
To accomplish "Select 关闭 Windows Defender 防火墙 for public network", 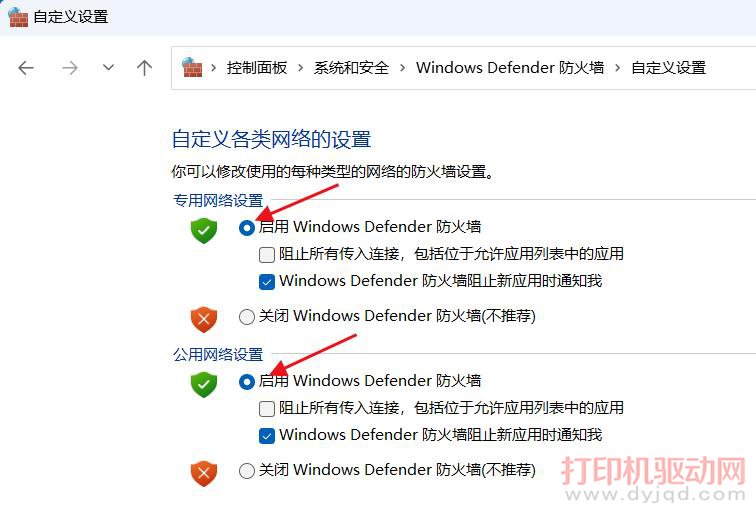I will pos(247,471).
